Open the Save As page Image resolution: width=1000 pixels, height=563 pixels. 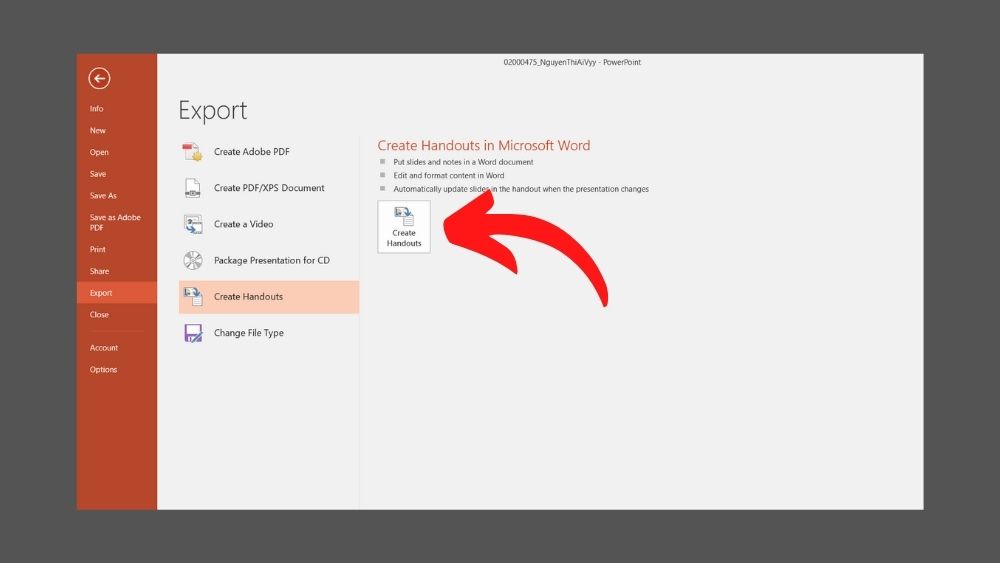pos(103,196)
